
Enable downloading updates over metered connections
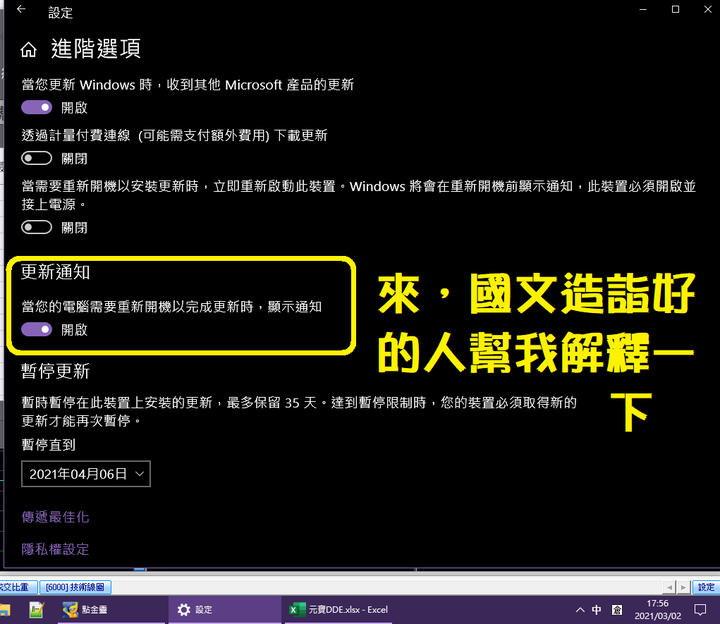click(x=37, y=158)
